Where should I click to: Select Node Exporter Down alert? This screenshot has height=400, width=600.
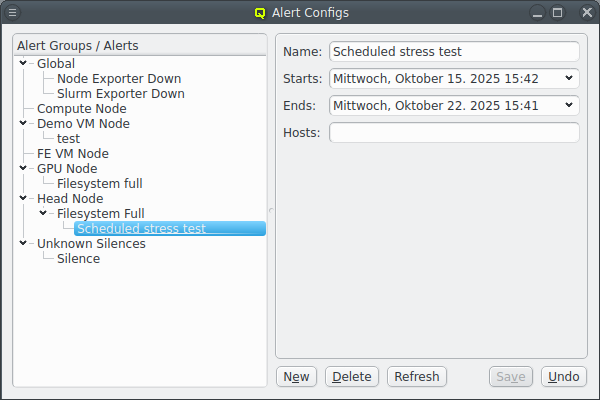[x=119, y=78]
